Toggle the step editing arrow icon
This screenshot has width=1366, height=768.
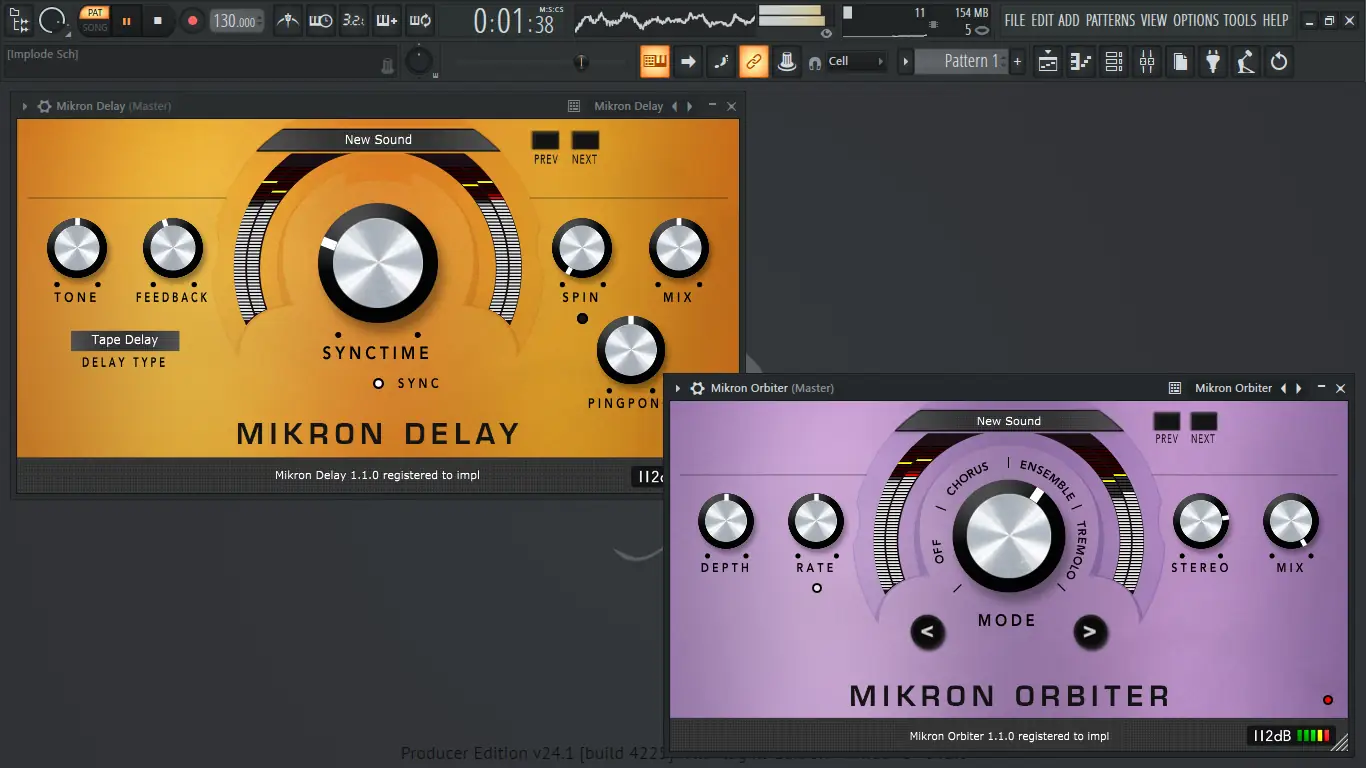pos(688,61)
